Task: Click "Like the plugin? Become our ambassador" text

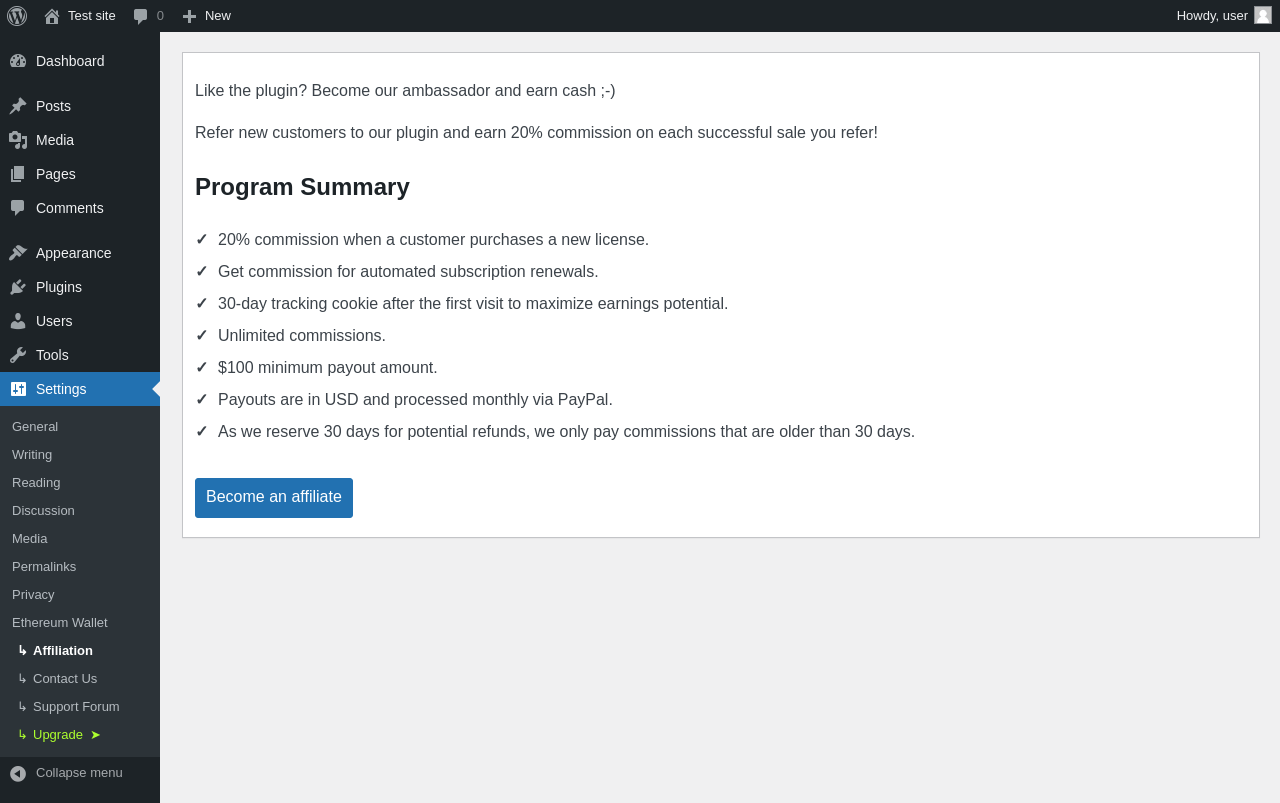Action: coord(405,91)
